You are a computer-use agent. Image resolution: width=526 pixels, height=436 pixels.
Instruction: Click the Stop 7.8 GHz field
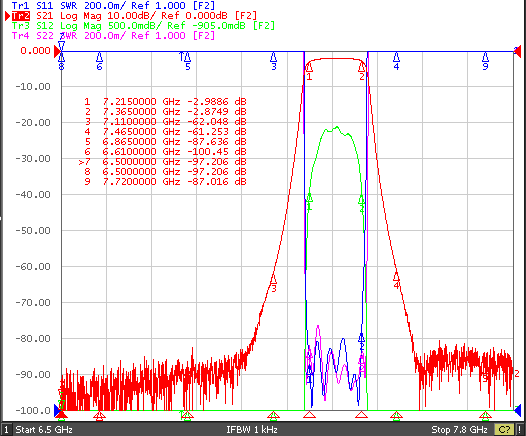[x=459, y=430]
